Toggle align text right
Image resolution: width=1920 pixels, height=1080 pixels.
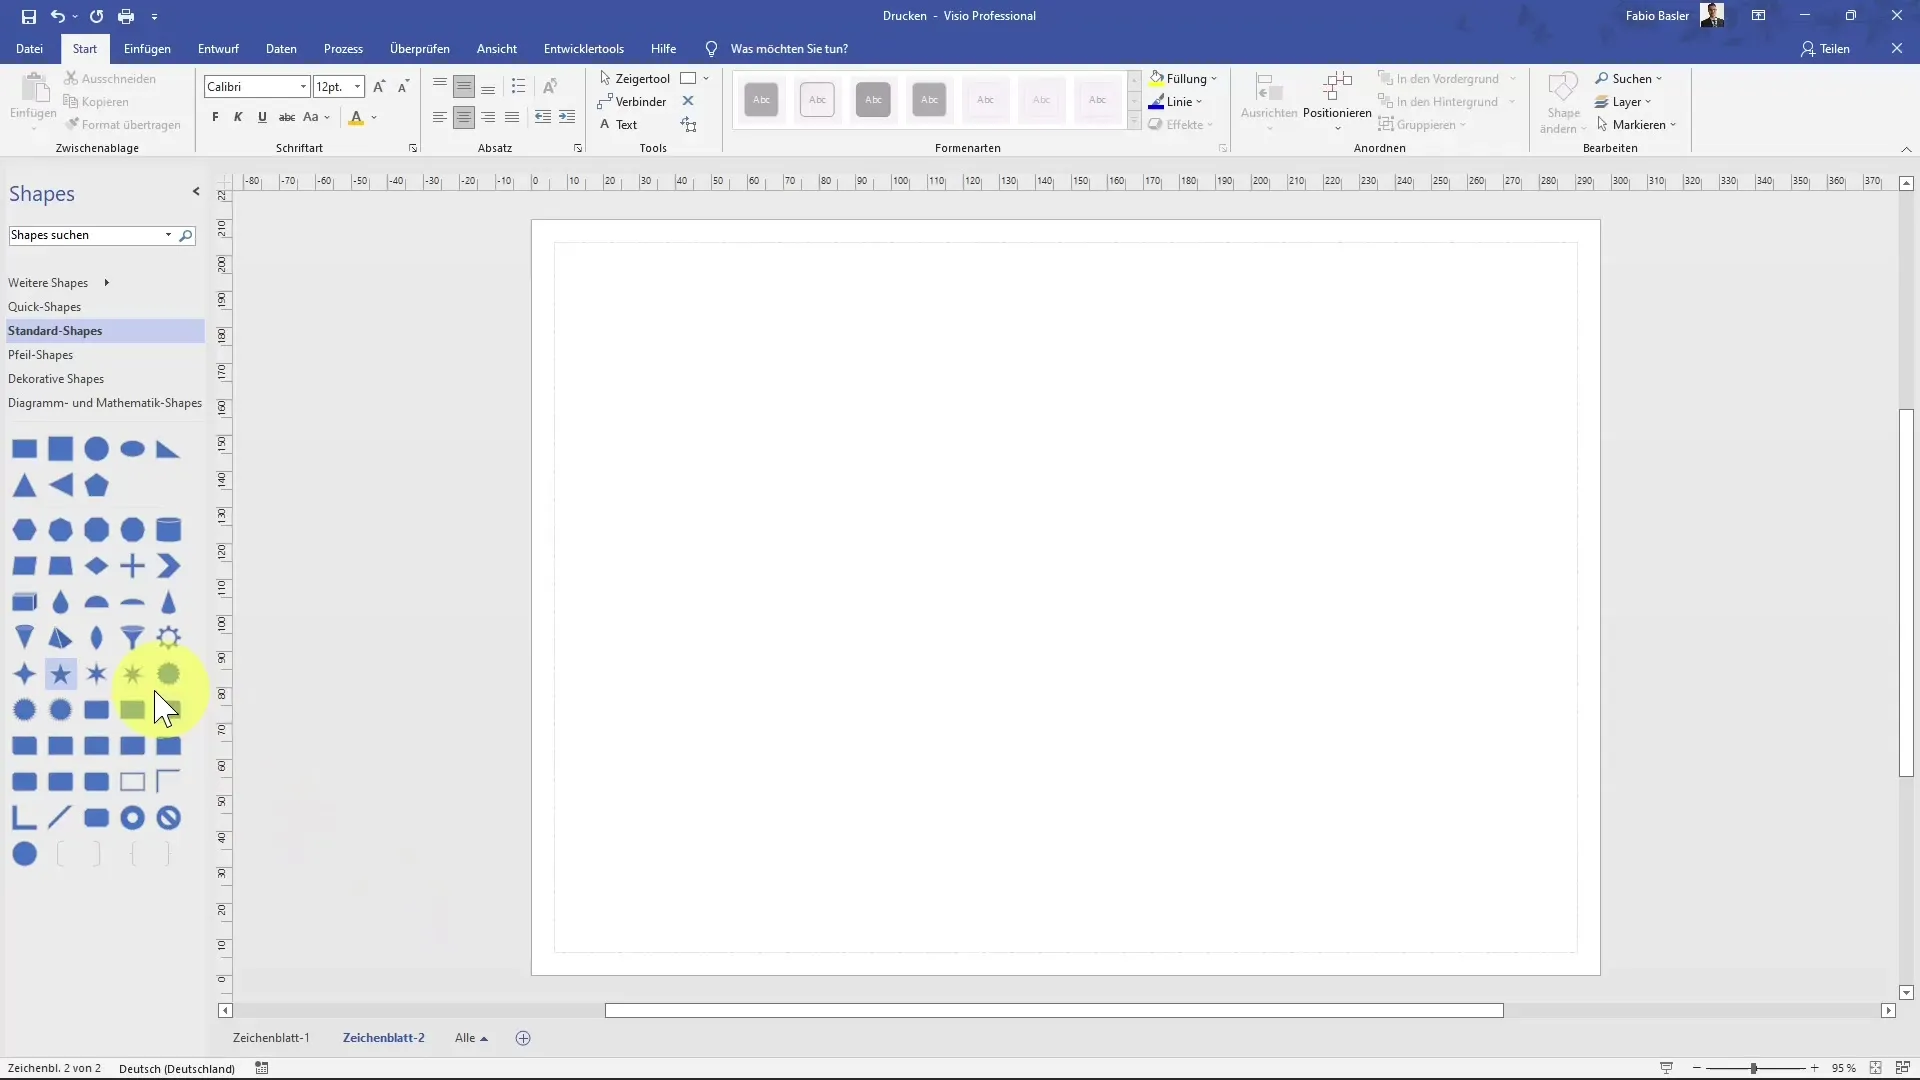coord(488,117)
